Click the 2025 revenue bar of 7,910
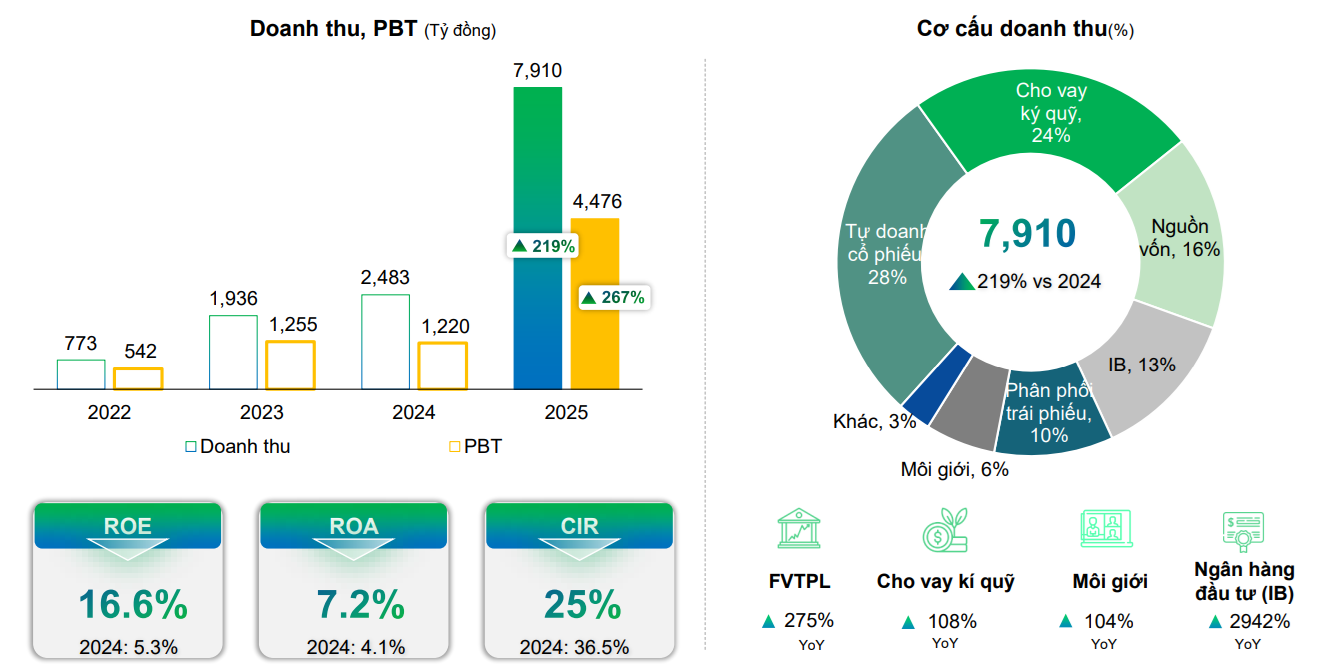Screen dimensions: 1335x664 [538, 238]
